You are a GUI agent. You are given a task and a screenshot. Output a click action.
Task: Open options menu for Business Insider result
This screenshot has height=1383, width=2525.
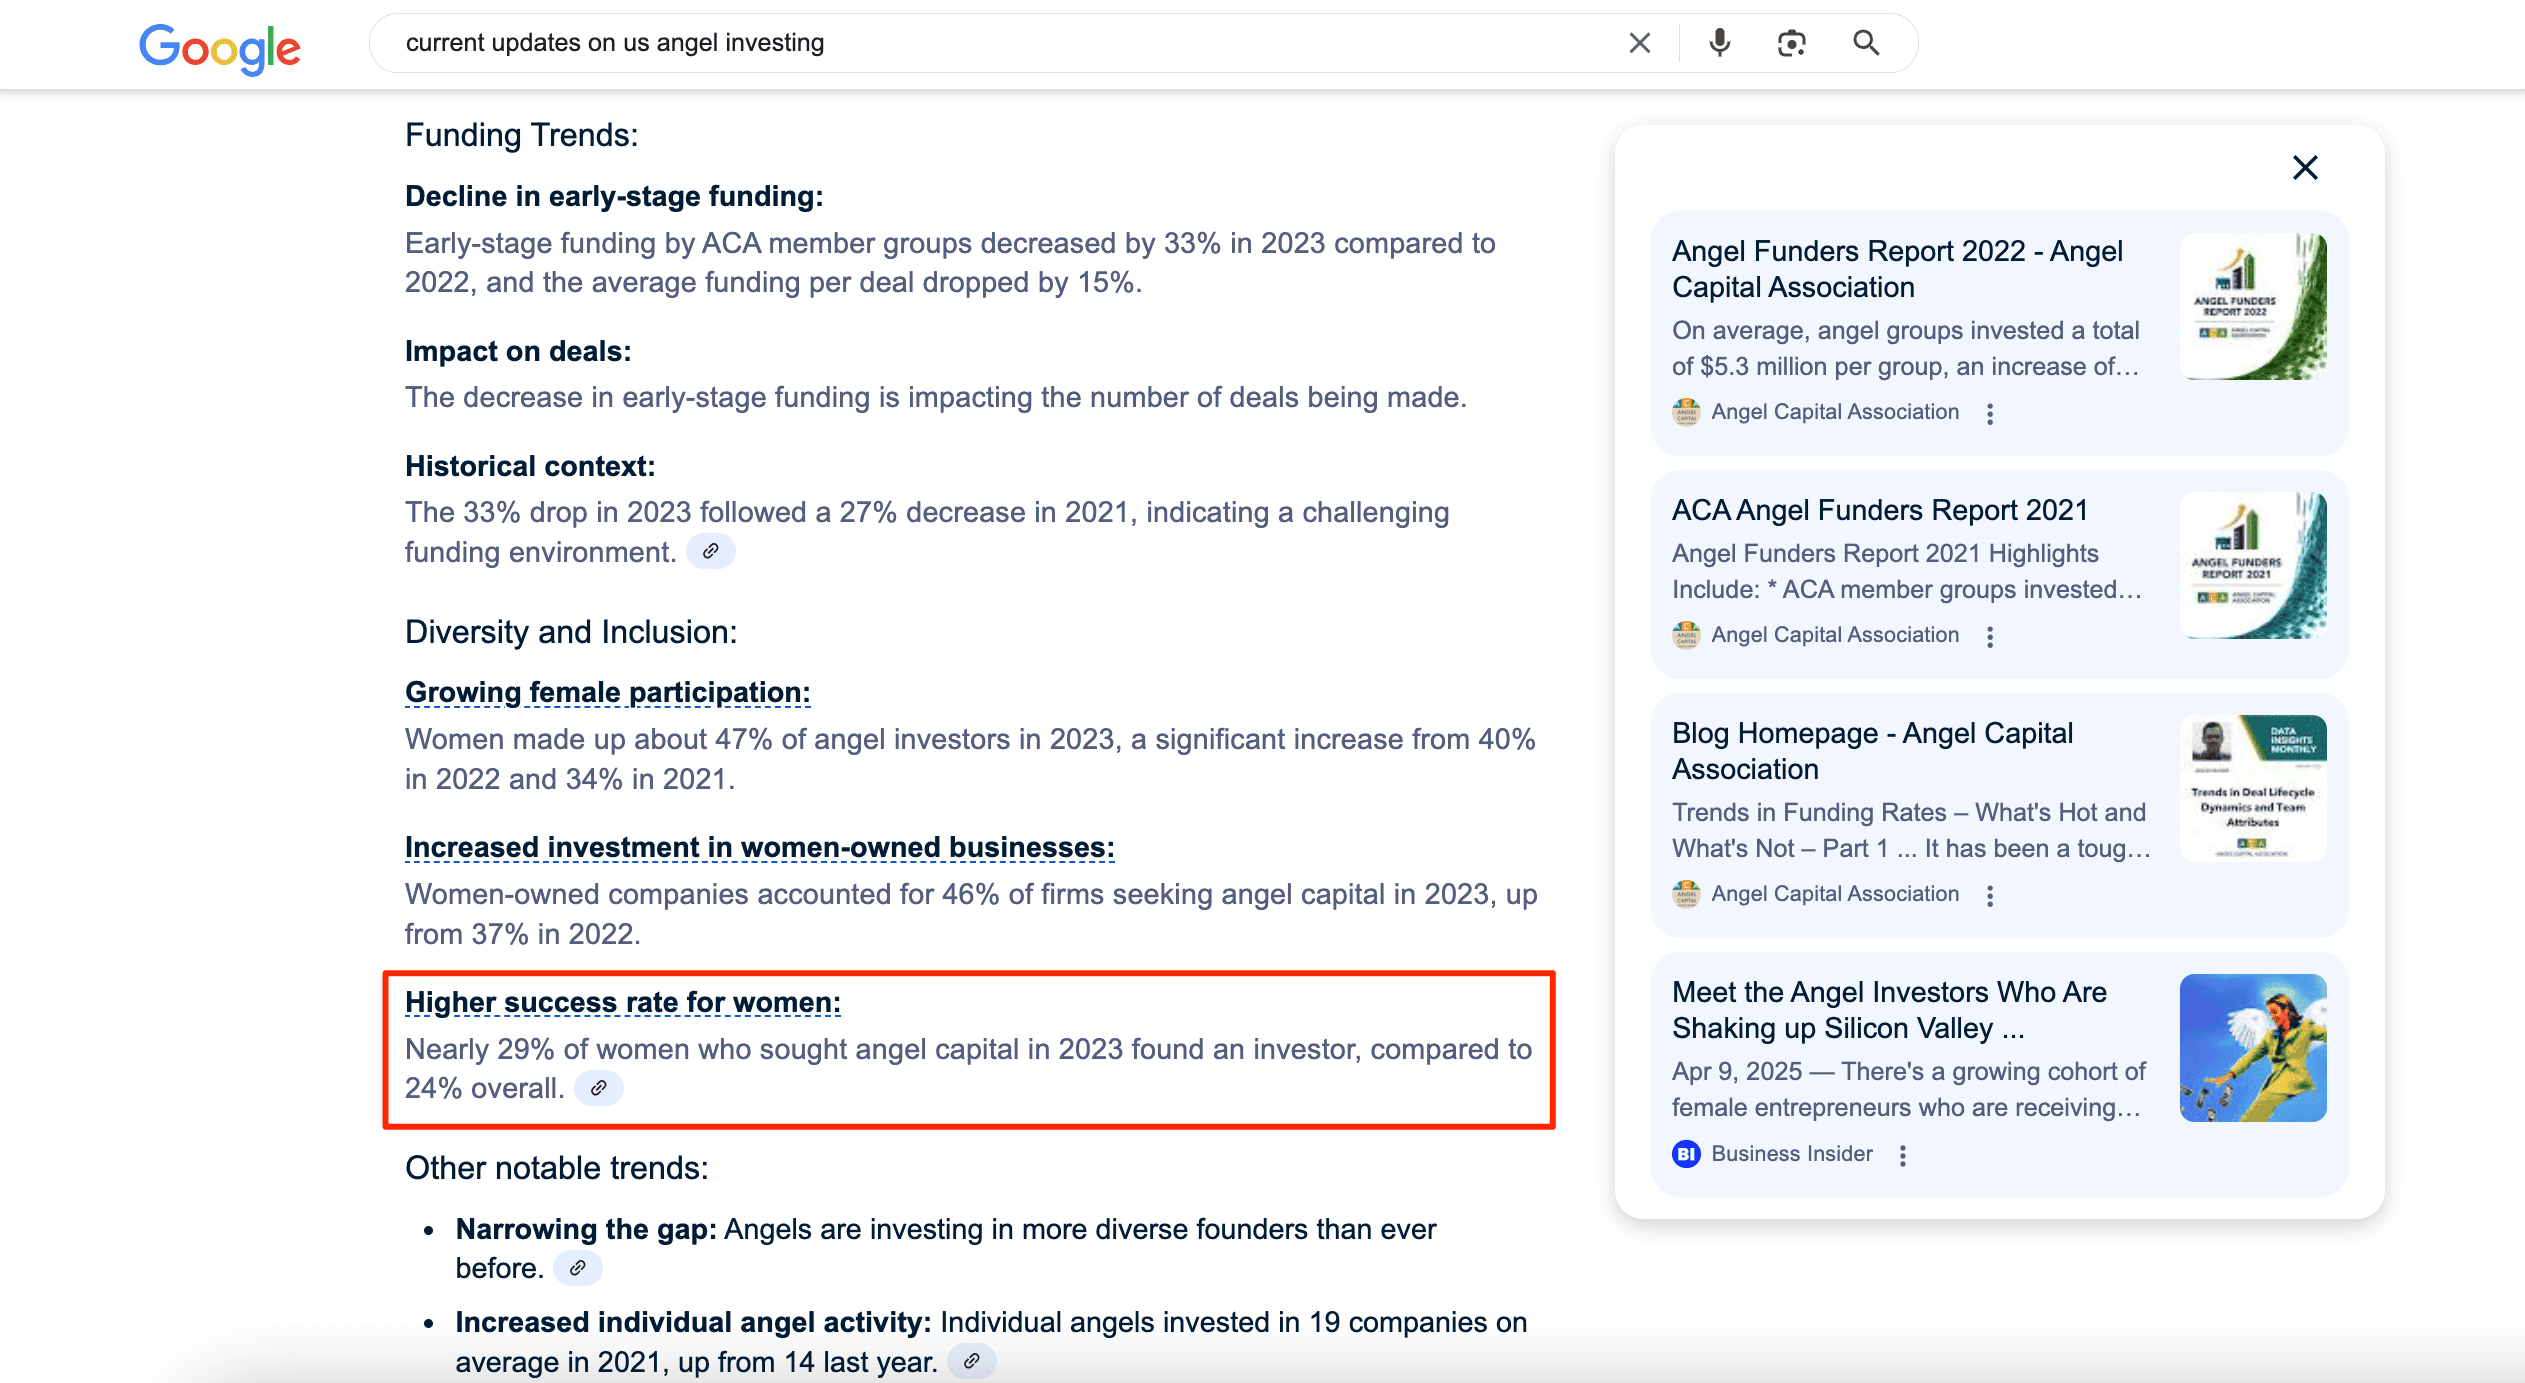[1903, 1156]
